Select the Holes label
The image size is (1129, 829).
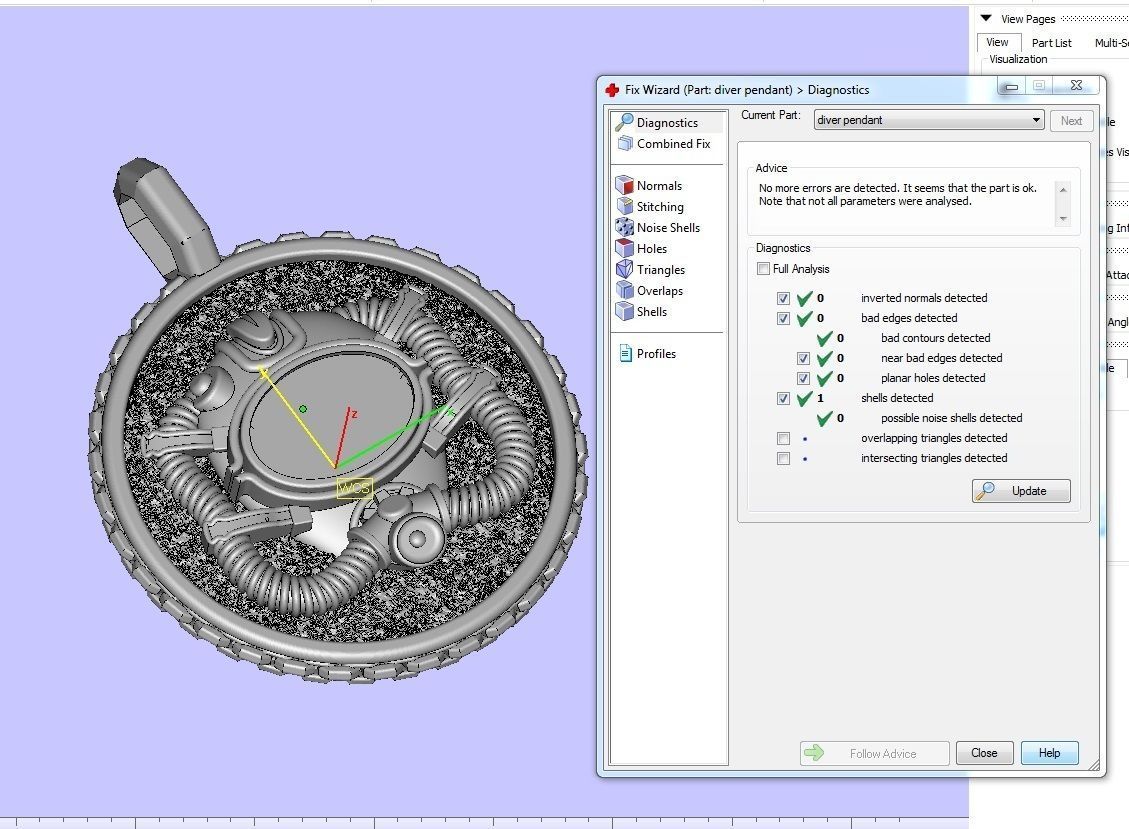pyautogui.click(x=652, y=248)
